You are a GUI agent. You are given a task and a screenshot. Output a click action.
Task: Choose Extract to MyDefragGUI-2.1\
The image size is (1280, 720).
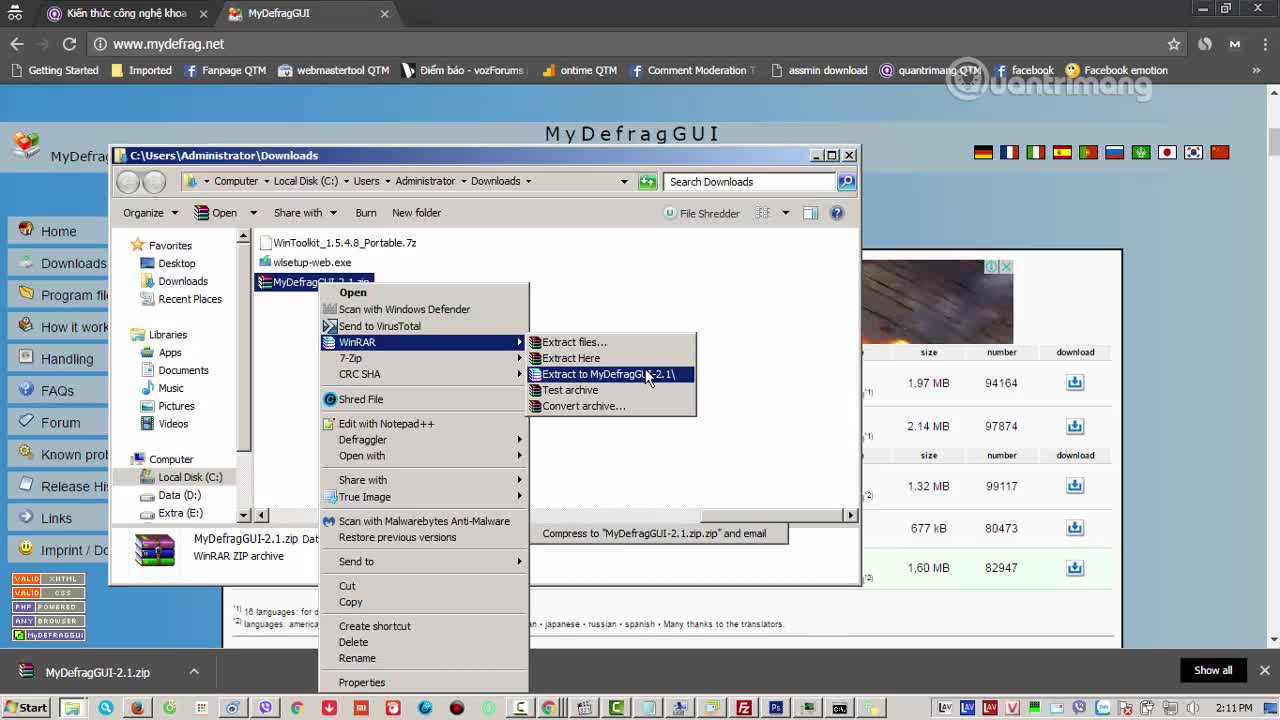pyautogui.click(x=611, y=374)
